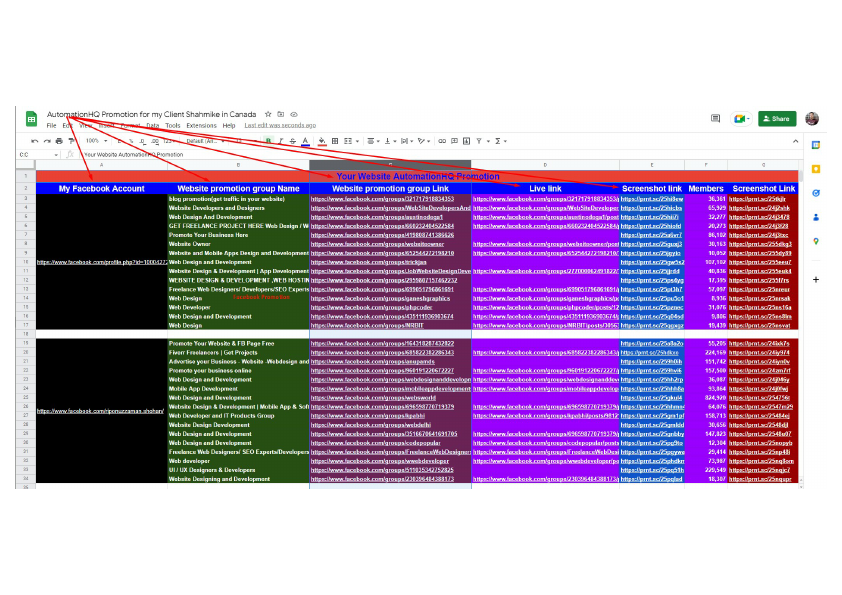This screenshot has width=842, height=595.
Task: Select column D header
Action: (545, 165)
